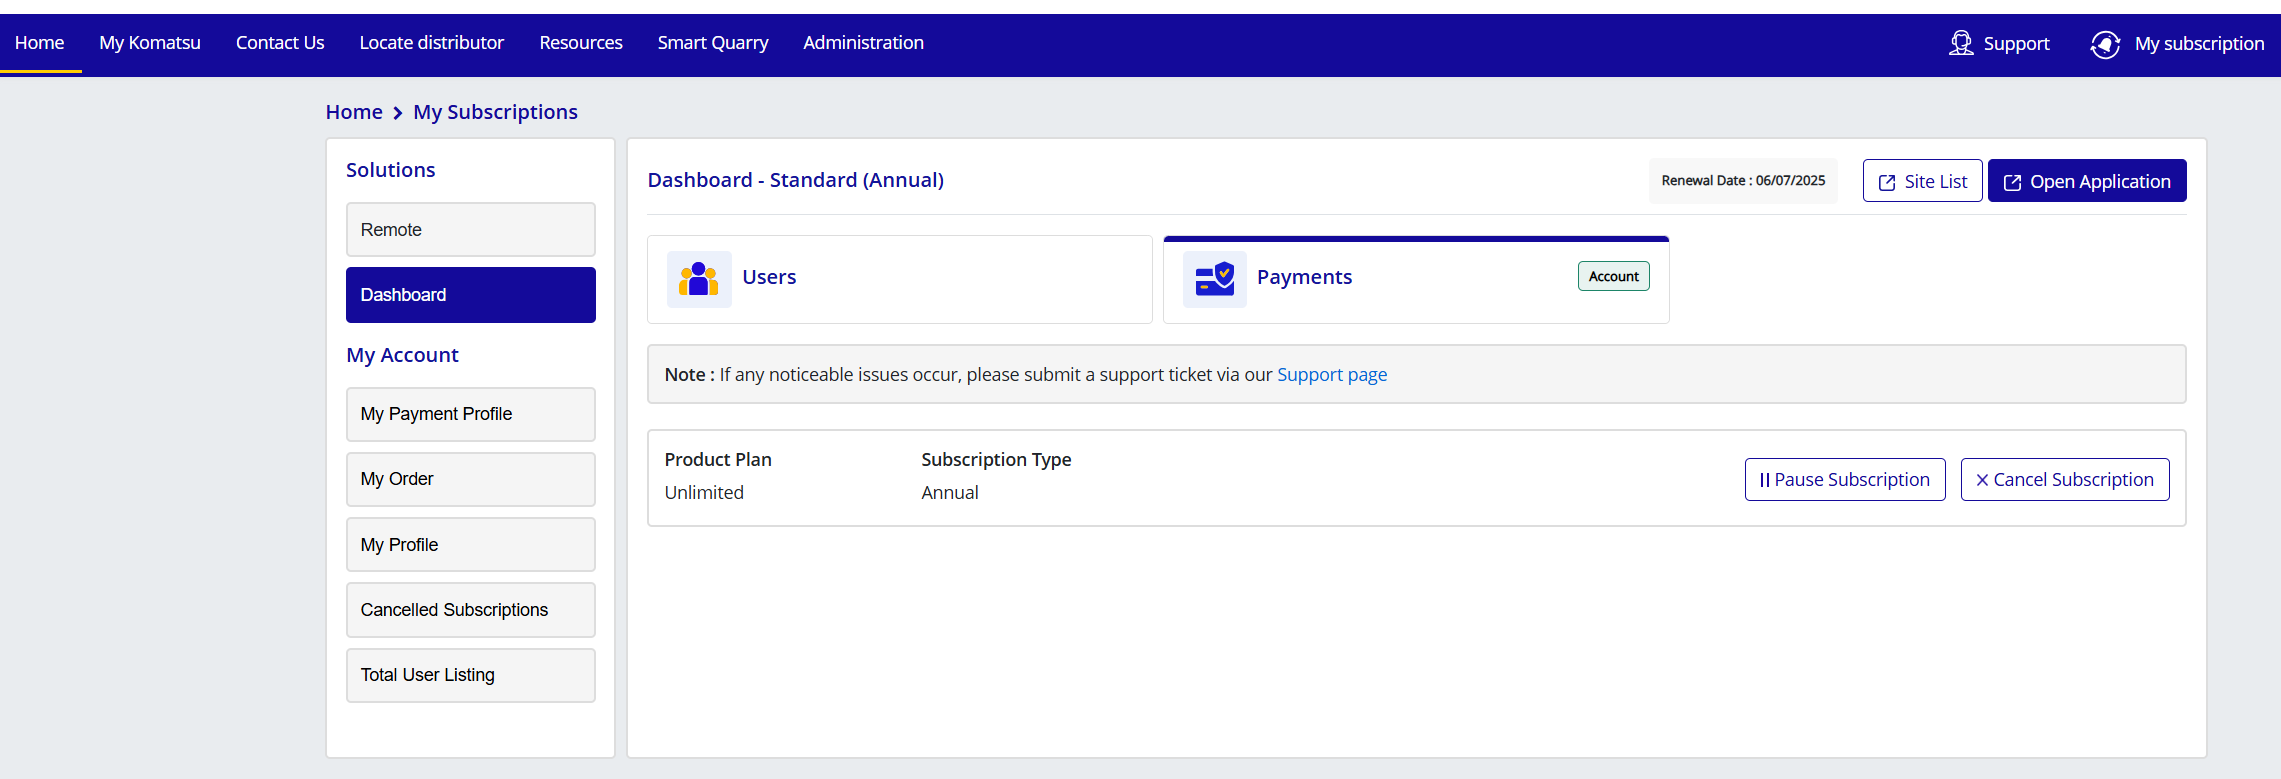Image resolution: width=2281 pixels, height=779 pixels.
Task: Click the external-link icon on Site List
Action: pos(1887,182)
